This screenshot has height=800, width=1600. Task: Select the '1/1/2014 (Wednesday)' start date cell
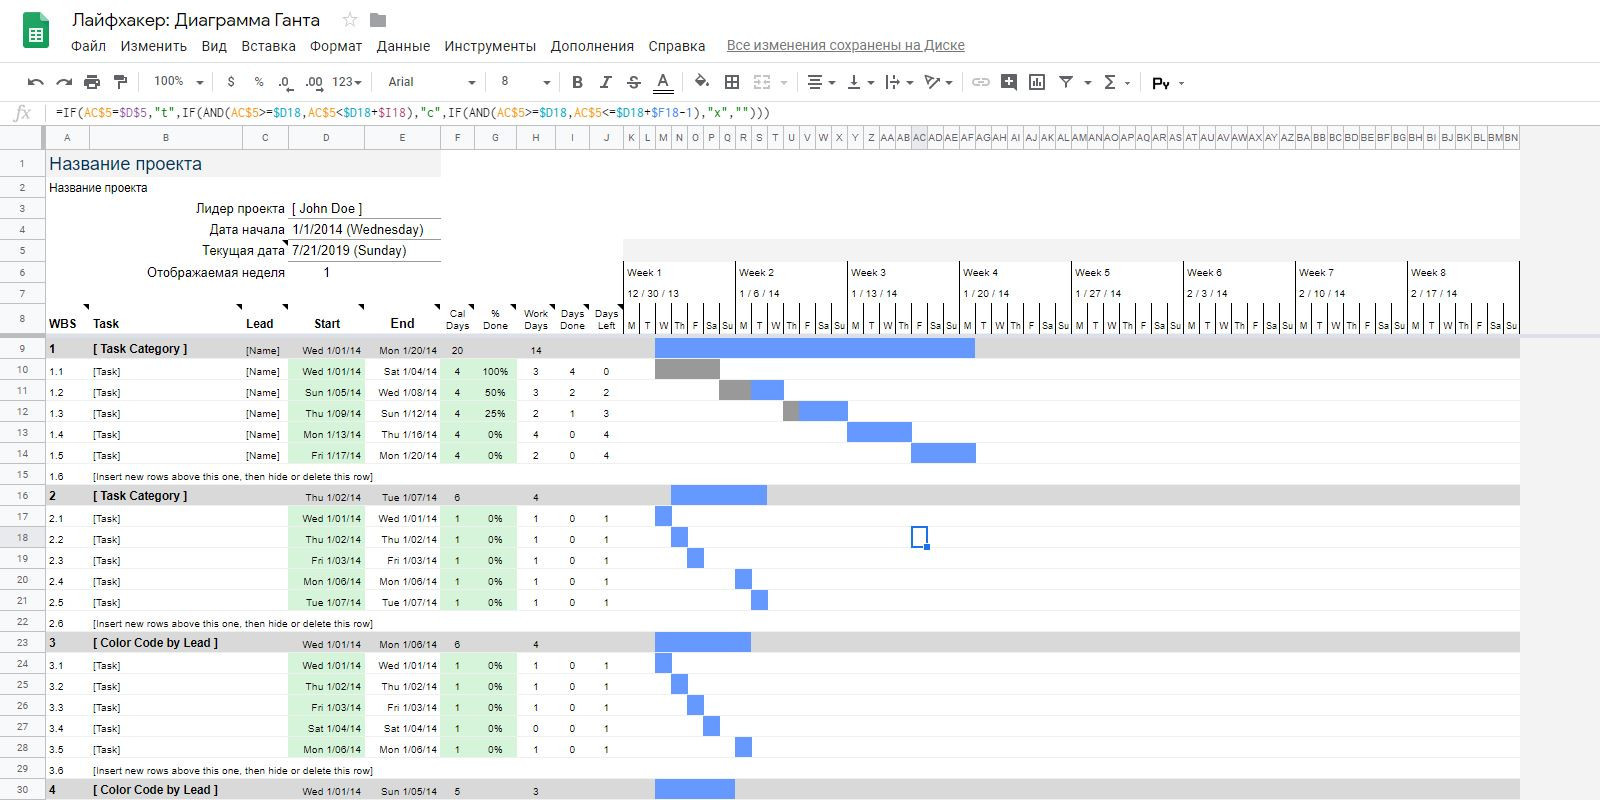tap(364, 229)
